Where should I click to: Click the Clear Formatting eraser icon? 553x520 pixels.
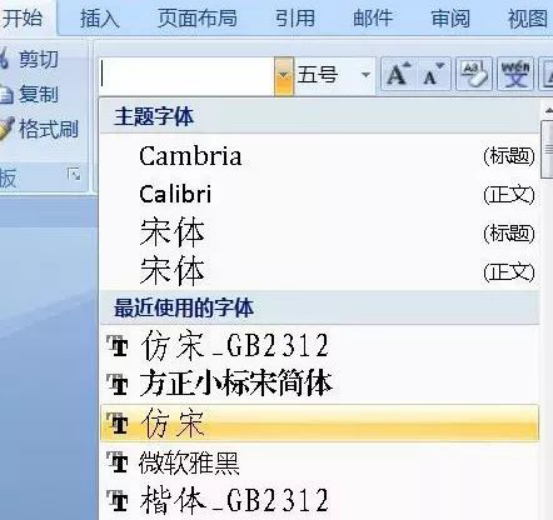click(474, 74)
